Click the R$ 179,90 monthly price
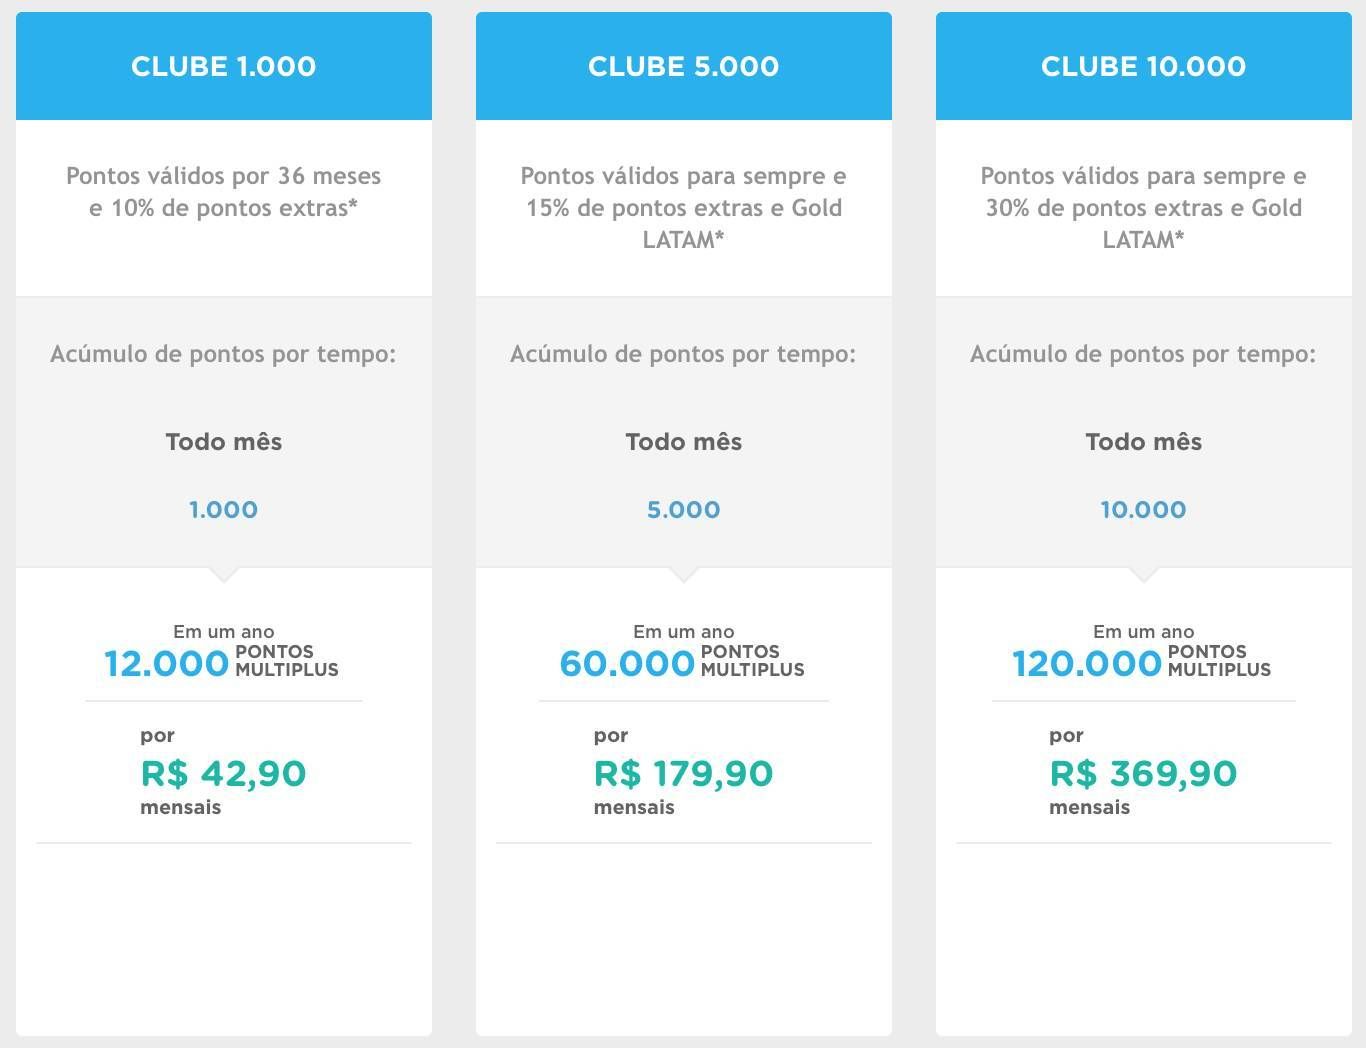 (684, 773)
